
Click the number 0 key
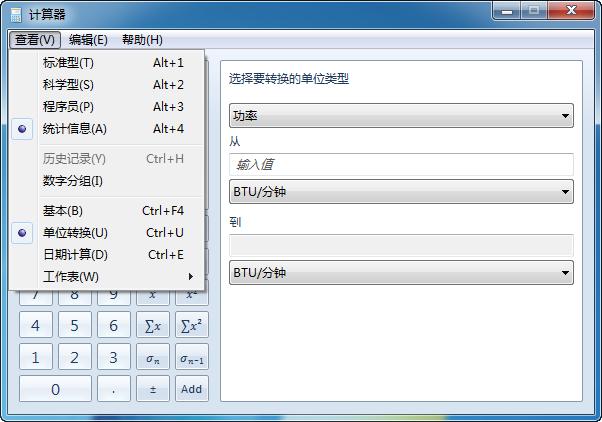click(x=55, y=389)
